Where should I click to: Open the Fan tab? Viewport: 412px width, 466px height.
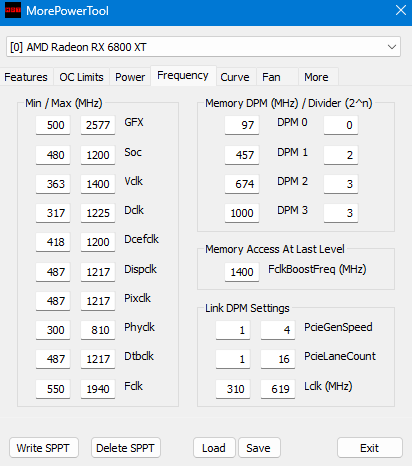pyautogui.click(x=271, y=77)
